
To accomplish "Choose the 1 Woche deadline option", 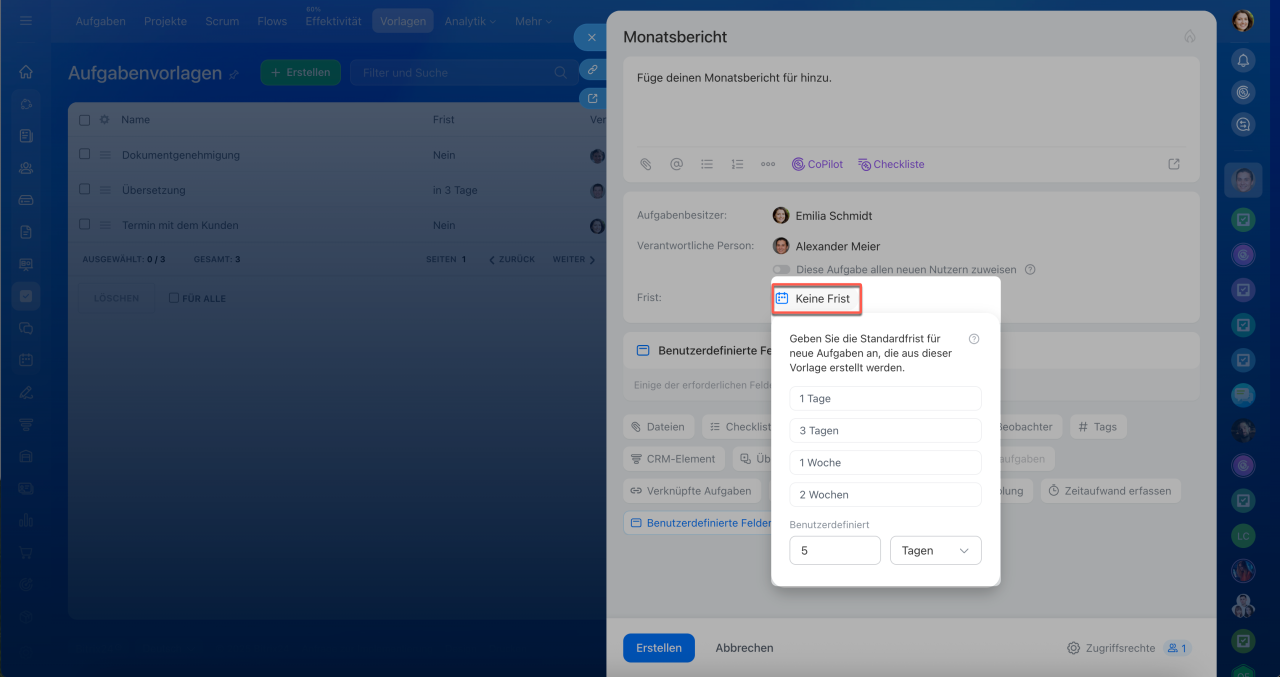I will (x=885, y=462).
